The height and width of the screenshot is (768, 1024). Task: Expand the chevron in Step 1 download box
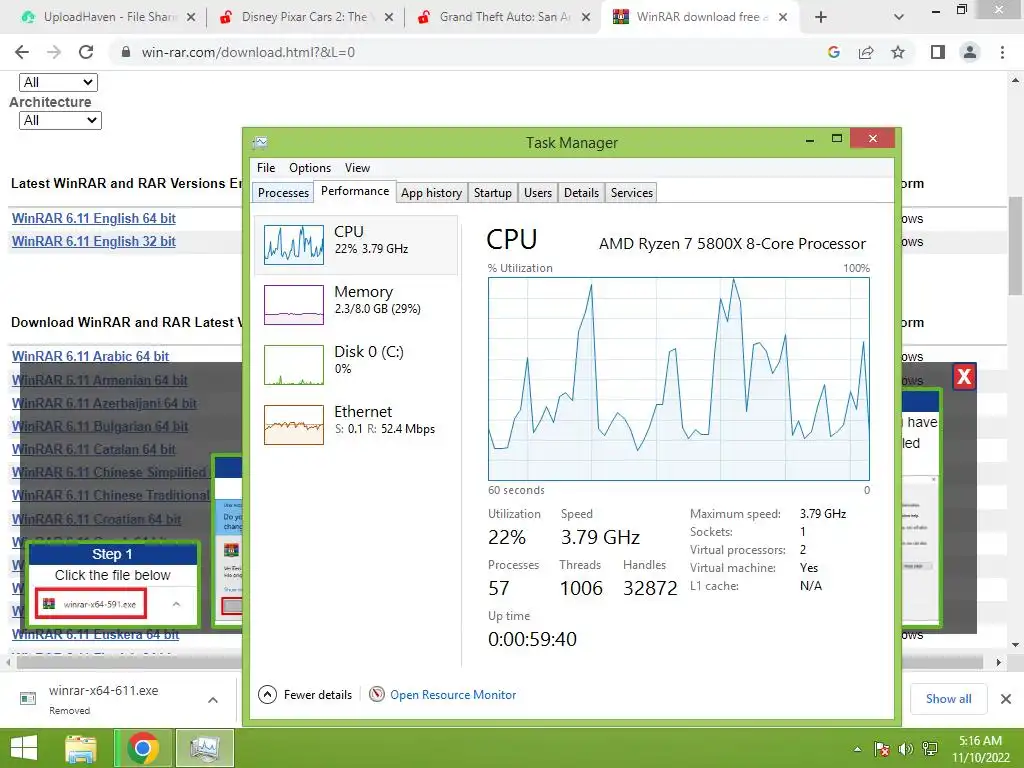pyautogui.click(x=176, y=604)
